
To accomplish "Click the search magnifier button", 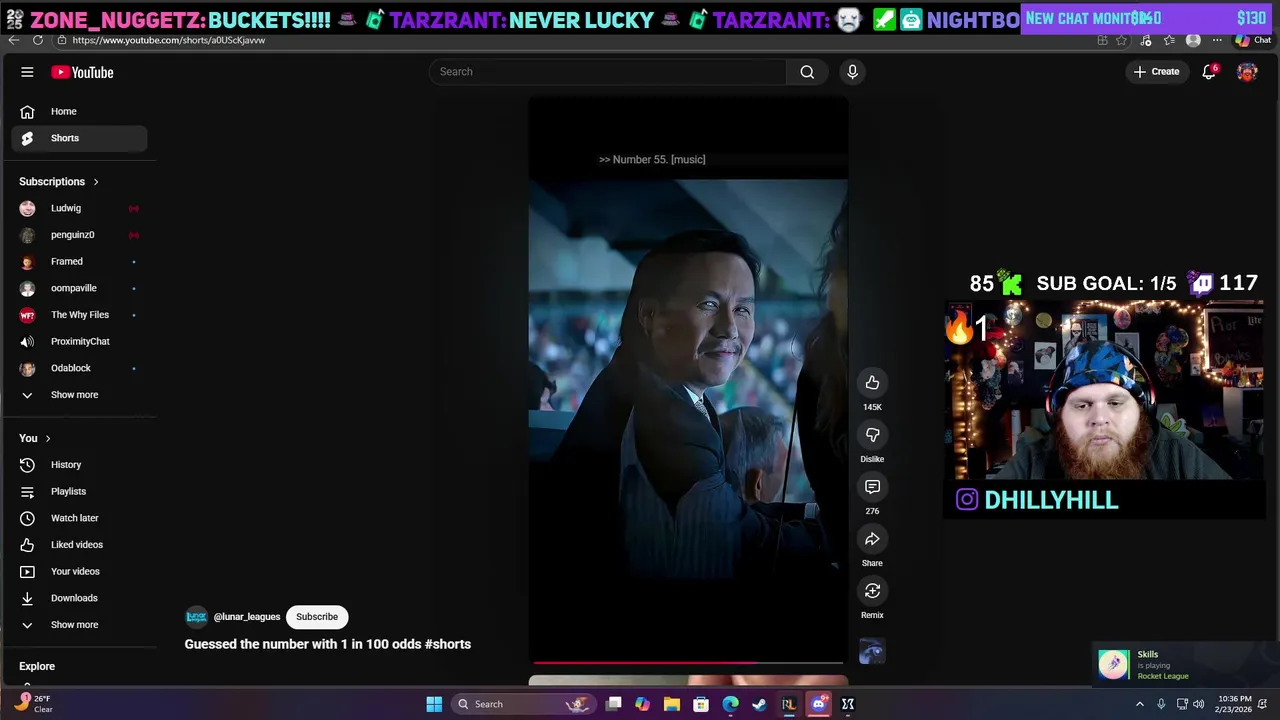I will 807,72.
